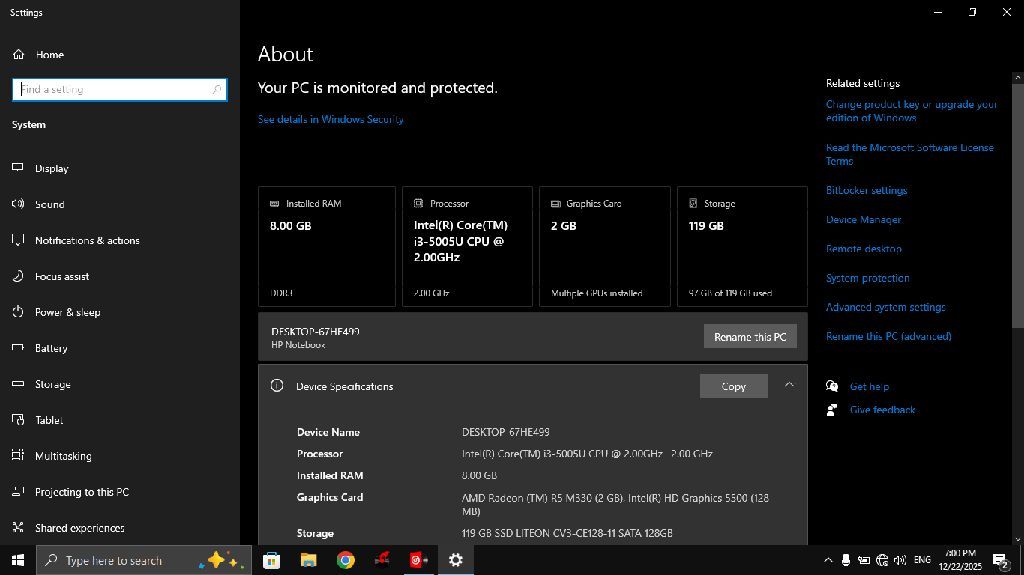Click the Settings window vertical scrollbar
Screen dimensions: 1024x575
tap(1017, 200)
